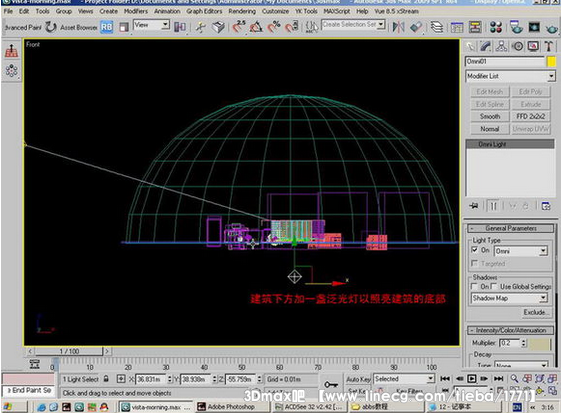Viewport: 565px width, 413px height.
Task: Toggle Absolute/Offset transform type-in icon
Action: click(x=121, y=379)
